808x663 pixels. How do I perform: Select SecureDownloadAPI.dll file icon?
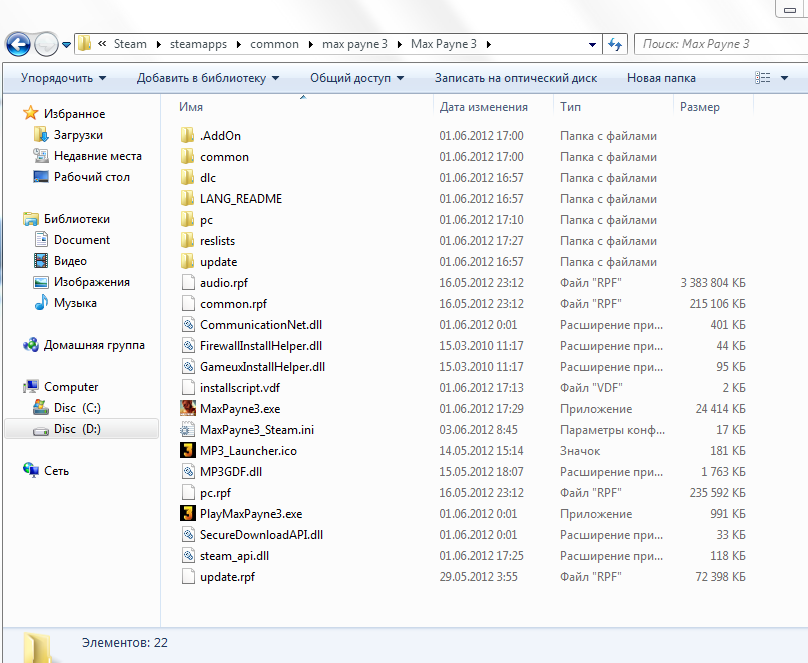point(188,535)
